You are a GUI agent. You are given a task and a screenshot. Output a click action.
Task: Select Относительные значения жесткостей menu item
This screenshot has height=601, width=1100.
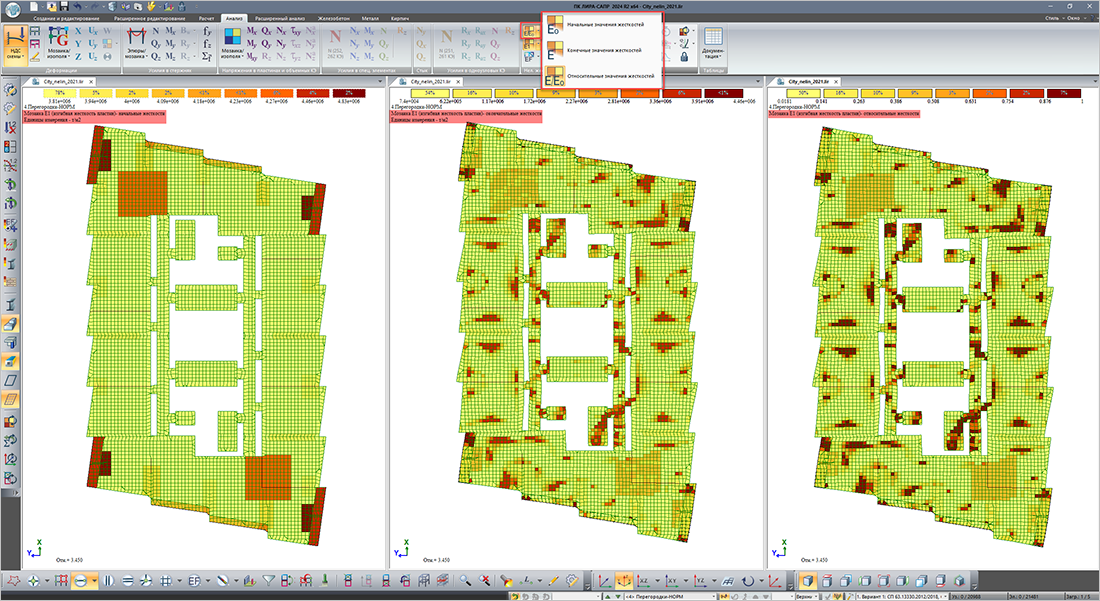tap(603, 76)
